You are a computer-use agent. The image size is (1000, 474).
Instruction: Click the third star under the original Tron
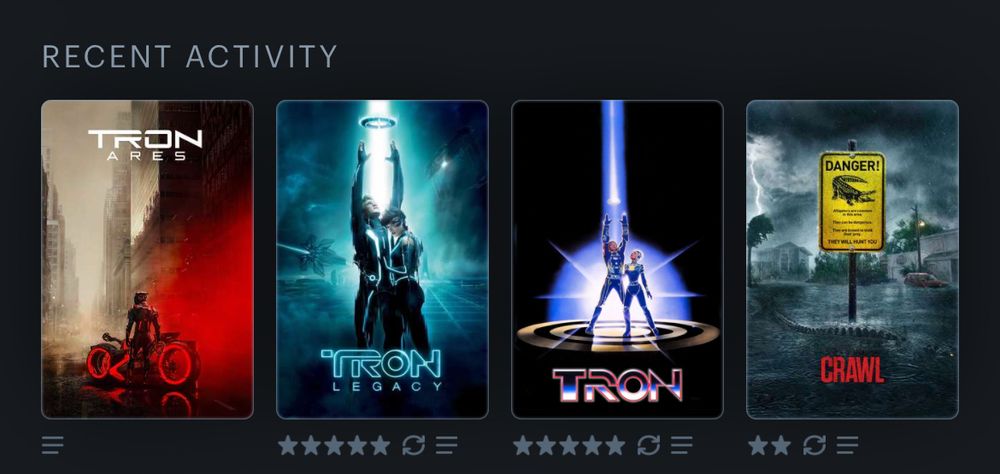(570, 445)
